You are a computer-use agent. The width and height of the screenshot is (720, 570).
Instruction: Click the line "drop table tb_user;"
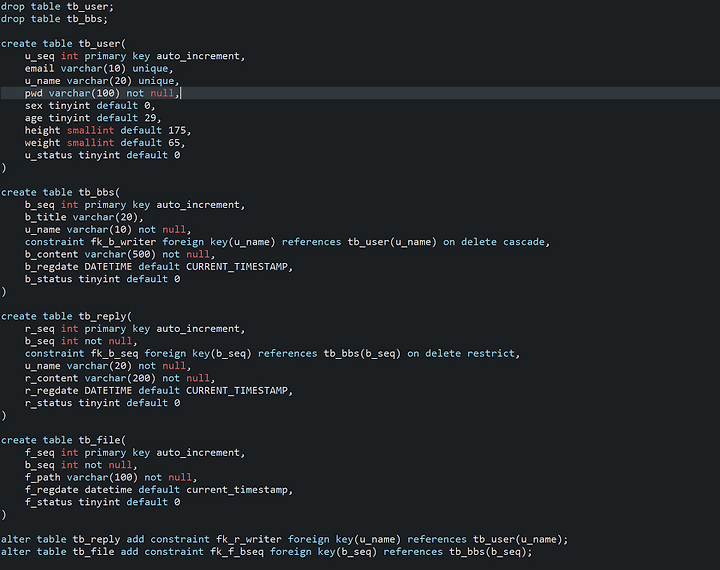click(57, 7)
